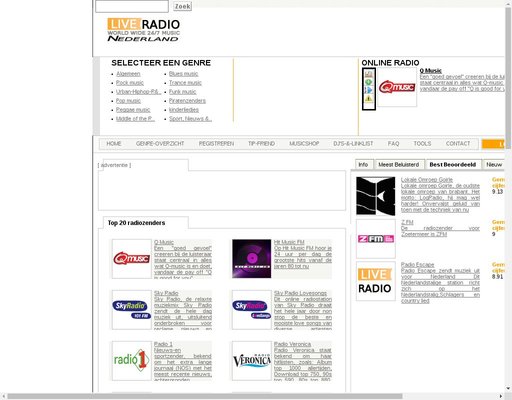This screenshot has width=512, height=400.
Task: Click the green download arrow icon
Action: pos(368,82)
